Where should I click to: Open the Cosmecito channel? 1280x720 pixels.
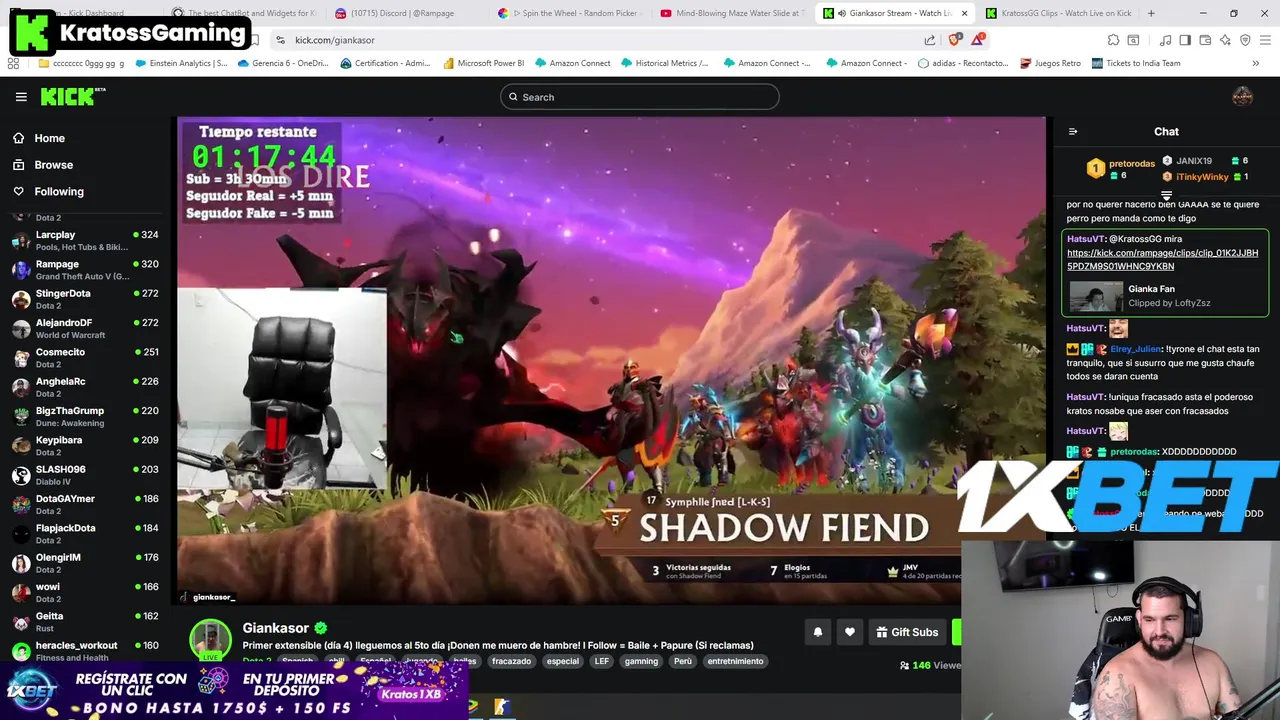coord(85,358)
